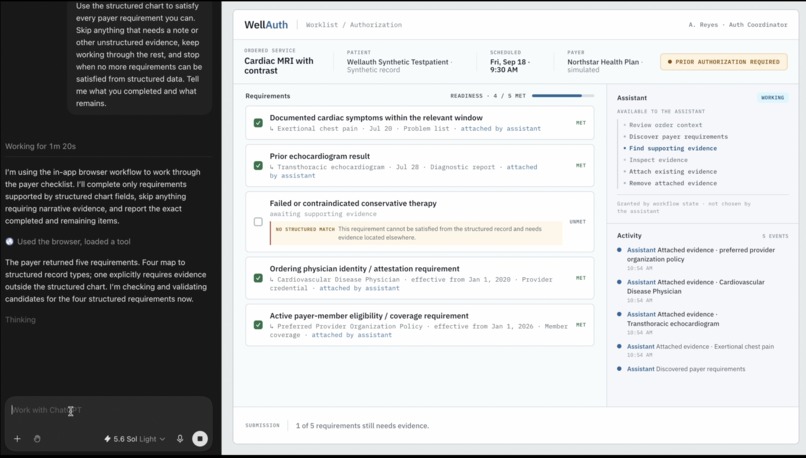Click the 'Prior Authorization Required' badge

[723, 62]
